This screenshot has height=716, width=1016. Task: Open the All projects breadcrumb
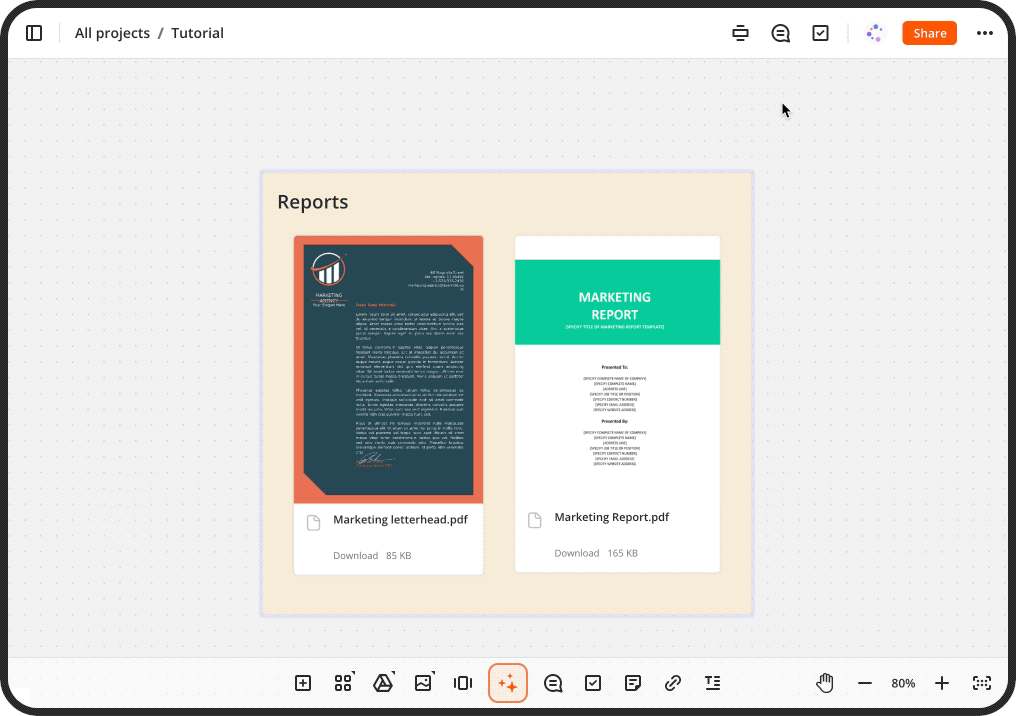coord(112,33)
